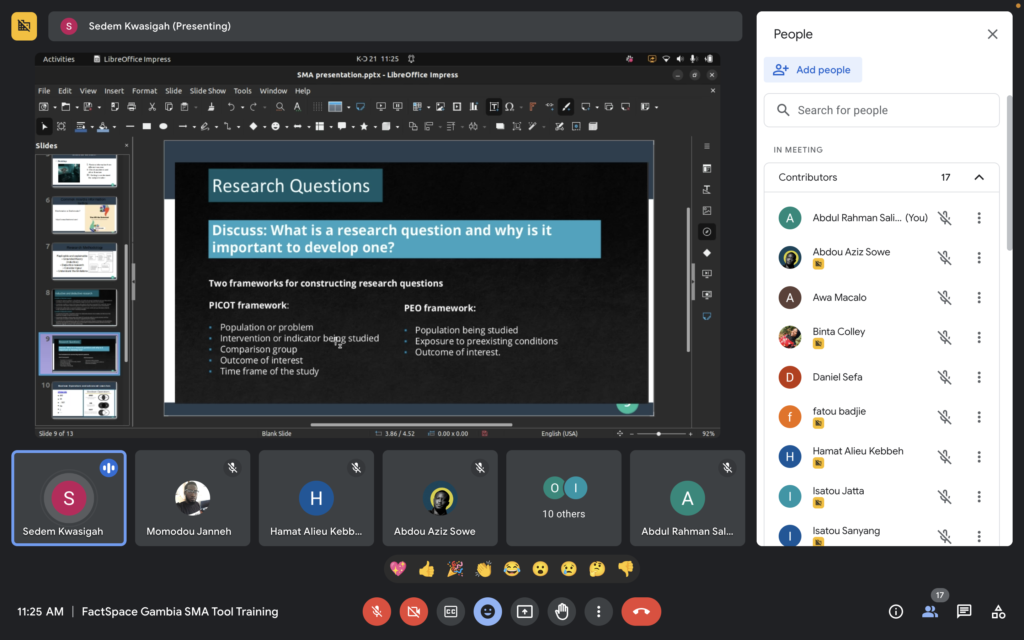1024x640 pixels.
Task: Open chat with everyone icon
Action: (964, 612)
